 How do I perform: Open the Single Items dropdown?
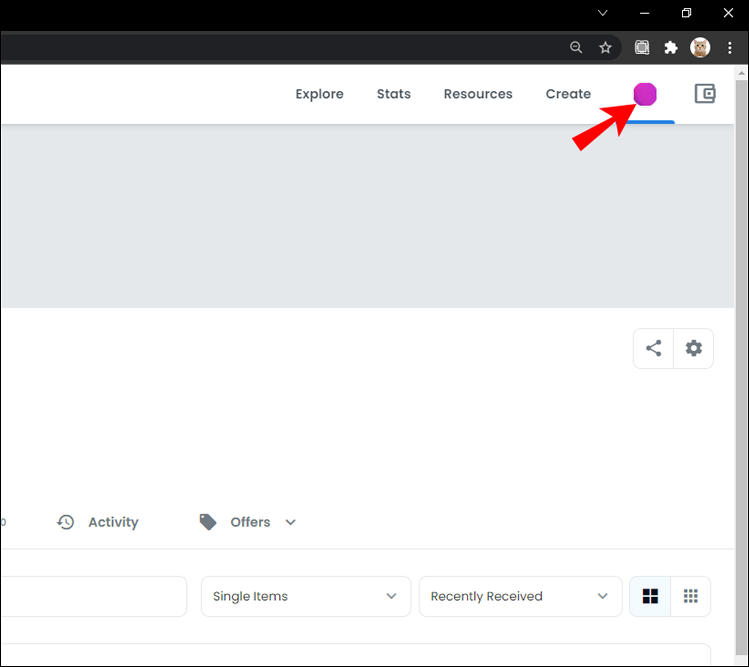click(x=306, y=596)
